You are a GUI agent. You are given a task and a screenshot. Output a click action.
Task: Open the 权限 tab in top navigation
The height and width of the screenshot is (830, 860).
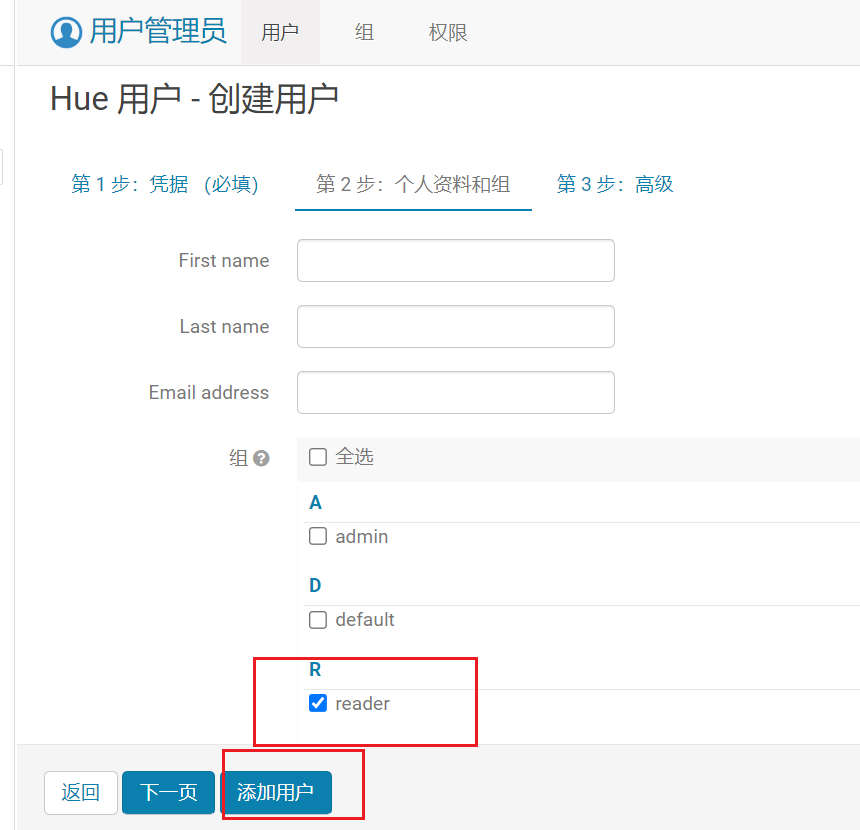[448, 32]
